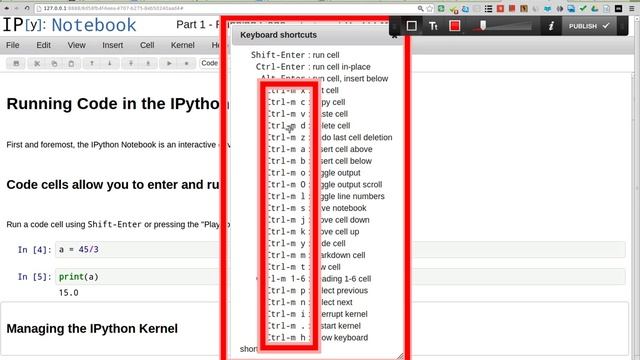This screenshot has width=640, height=360.
Task: Click the green checkmark extension icon
Action: click(583, 9)
